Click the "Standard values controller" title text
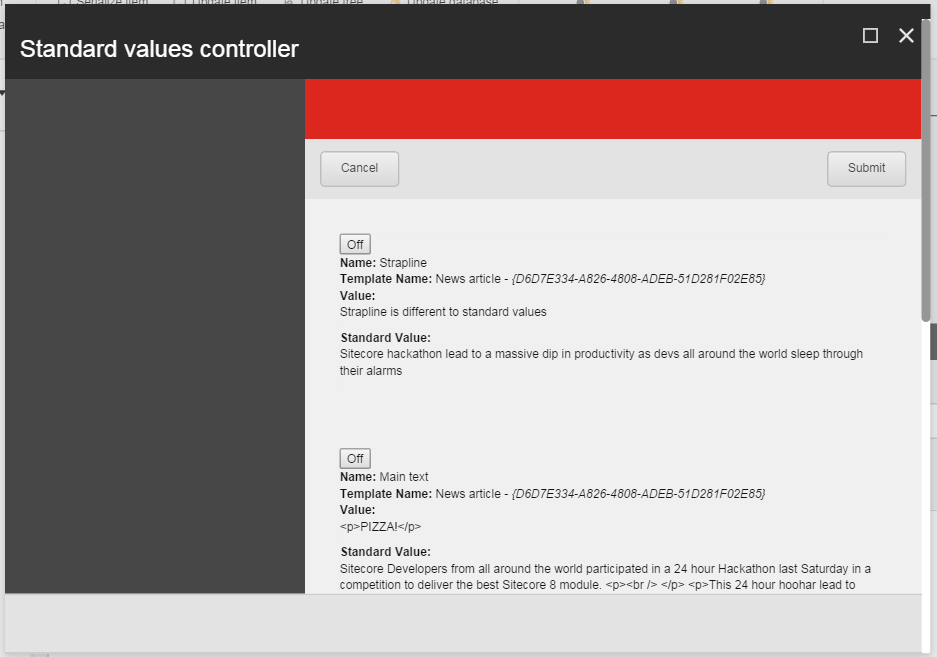Screen dimensions: 937x657 click(159, 49)
